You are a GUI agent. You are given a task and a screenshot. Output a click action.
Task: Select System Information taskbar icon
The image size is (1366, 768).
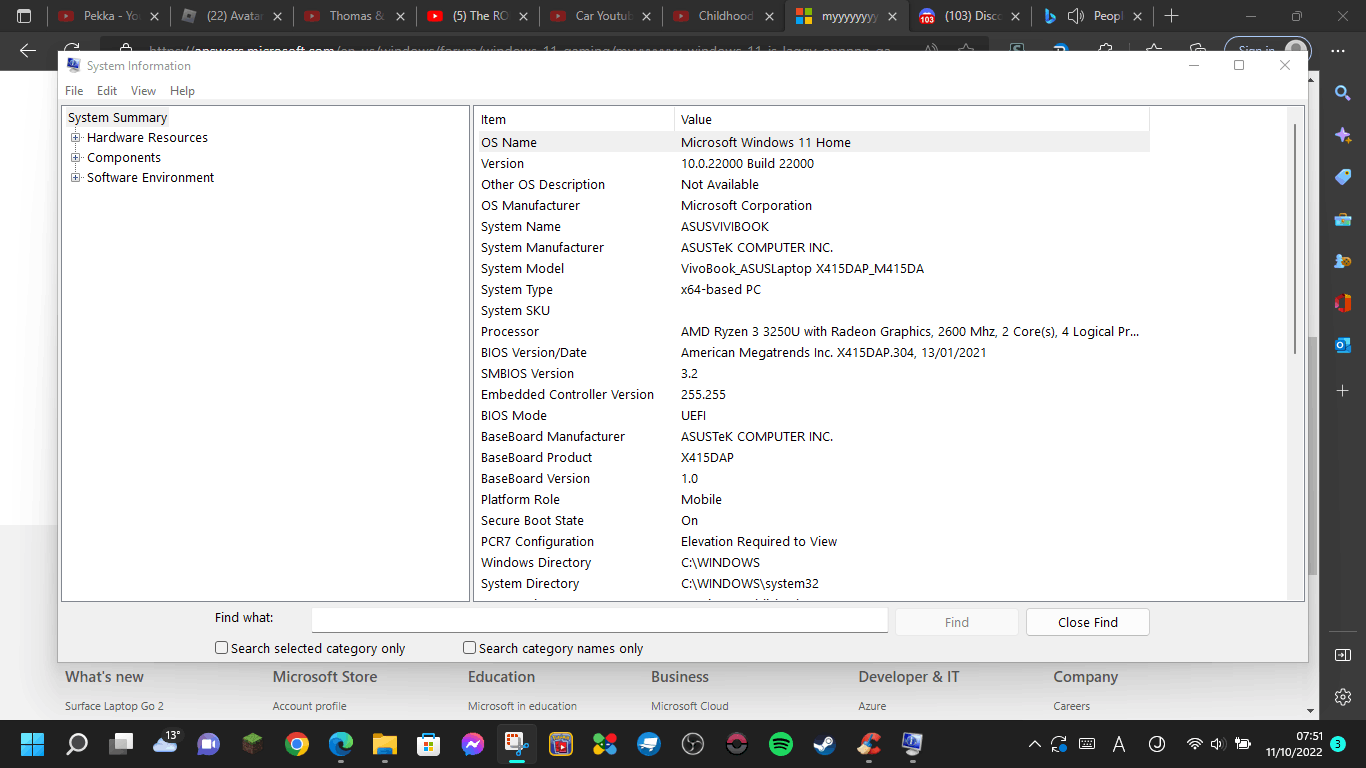pos(913,744)
